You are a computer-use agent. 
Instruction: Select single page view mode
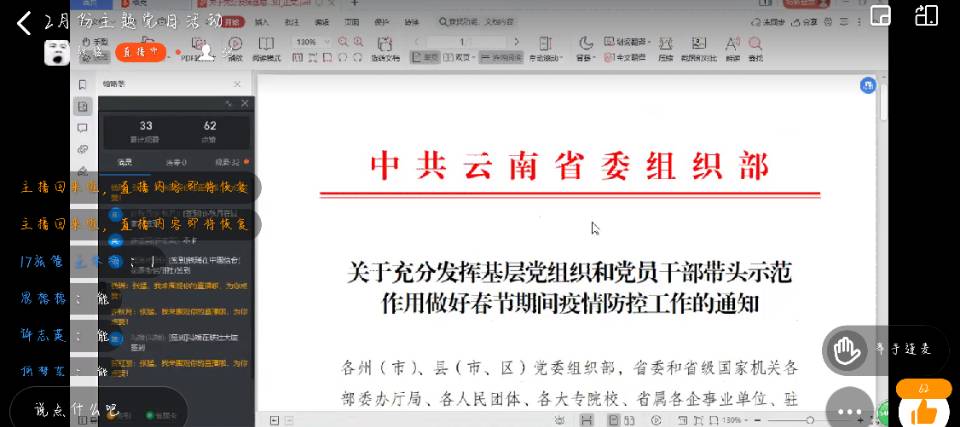point(426,58)
